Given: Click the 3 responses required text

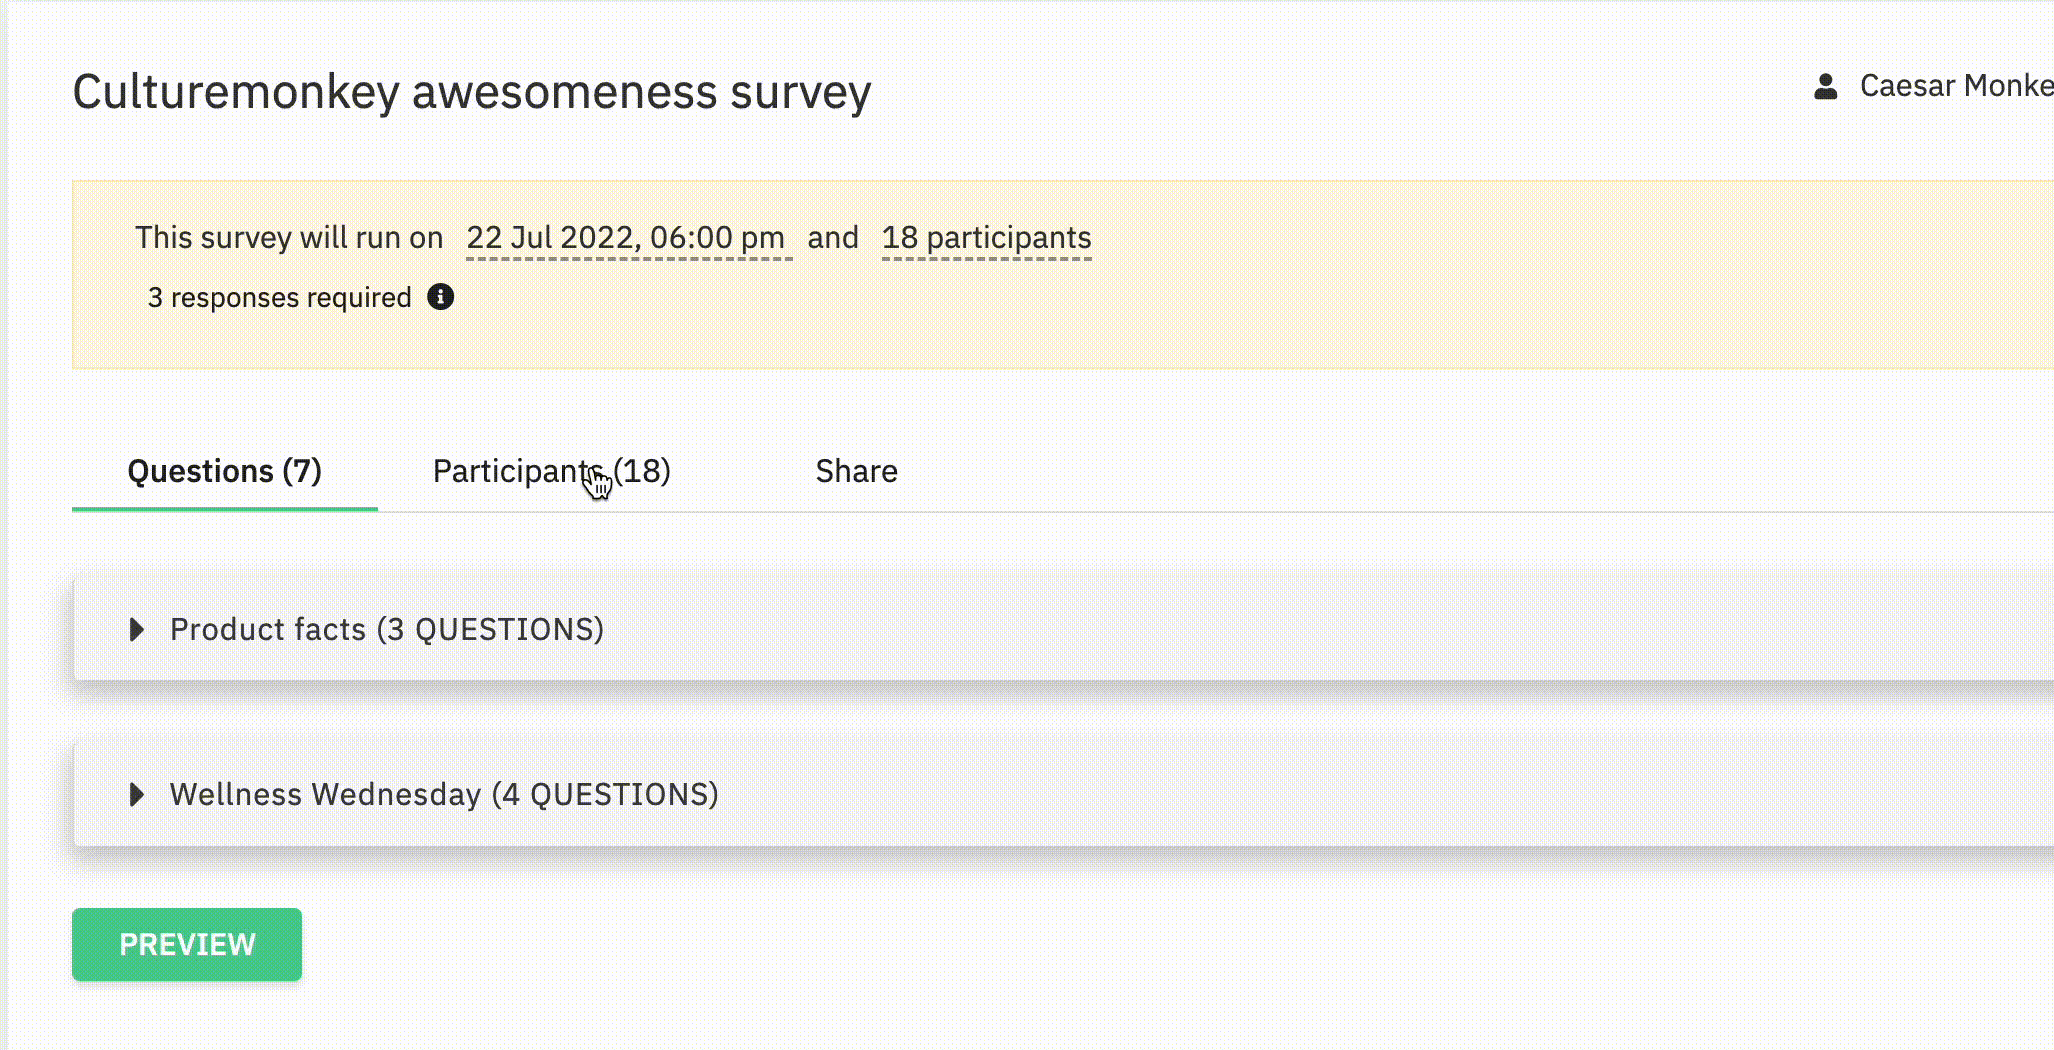Looking at the screenshot, I should (280, 297).
